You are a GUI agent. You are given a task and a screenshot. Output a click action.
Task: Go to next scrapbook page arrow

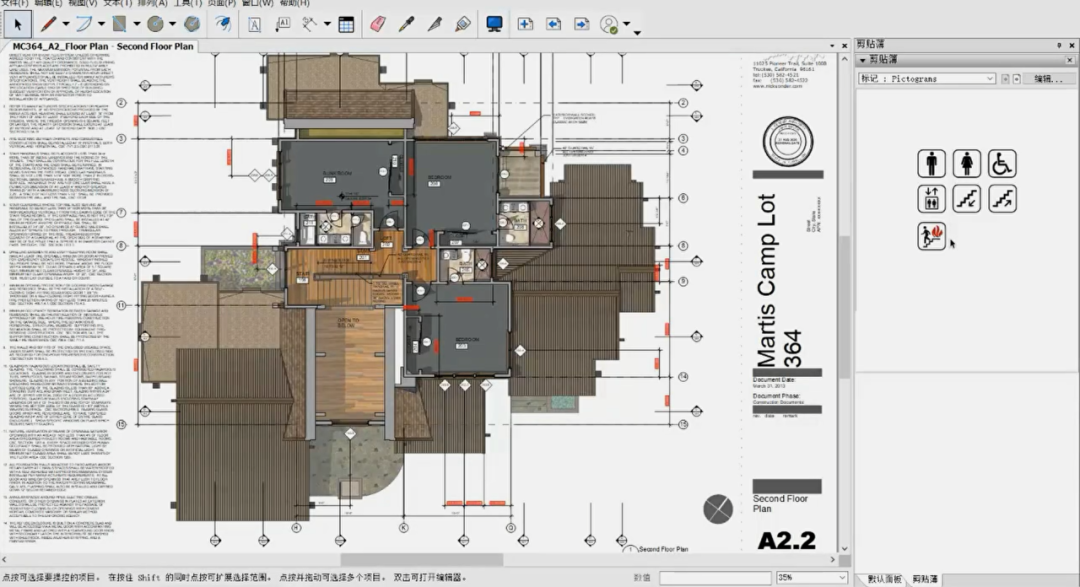pos(1016,79)
